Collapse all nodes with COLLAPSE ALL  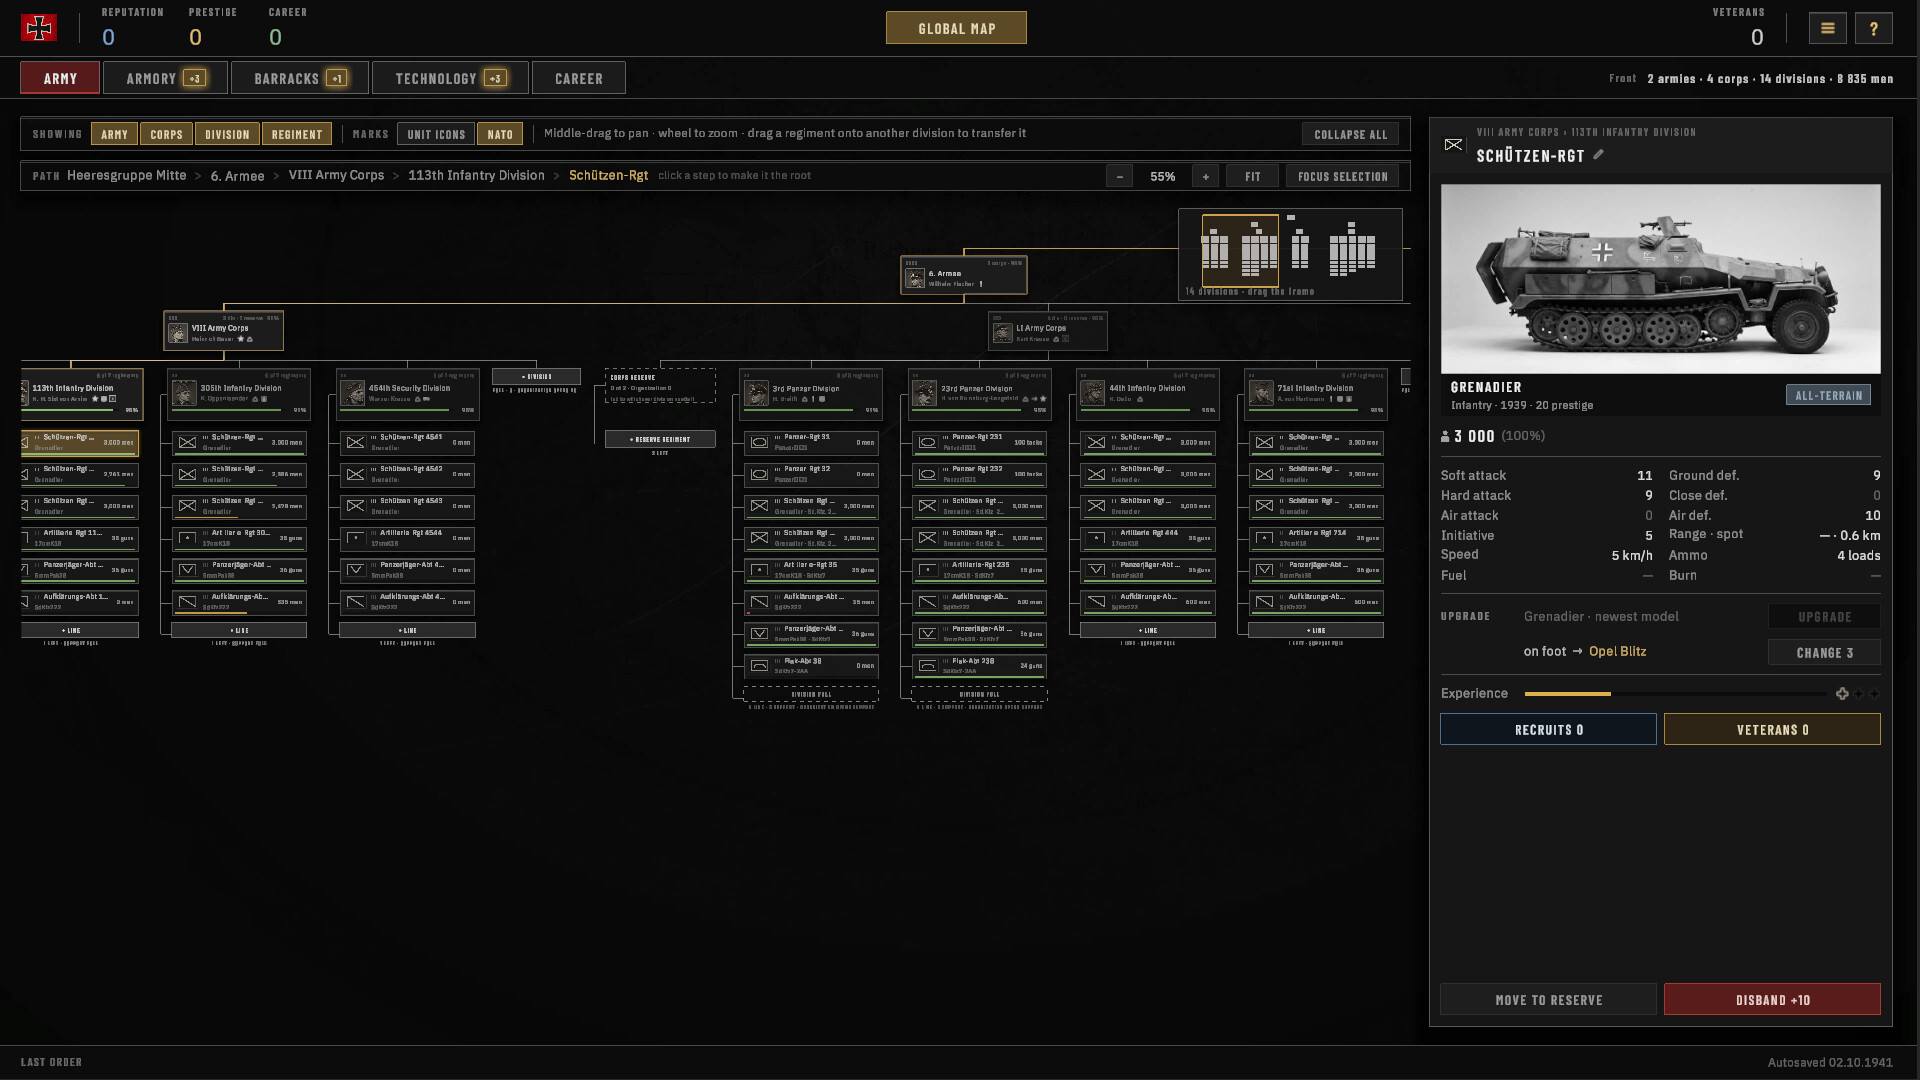click(1350, 134)
